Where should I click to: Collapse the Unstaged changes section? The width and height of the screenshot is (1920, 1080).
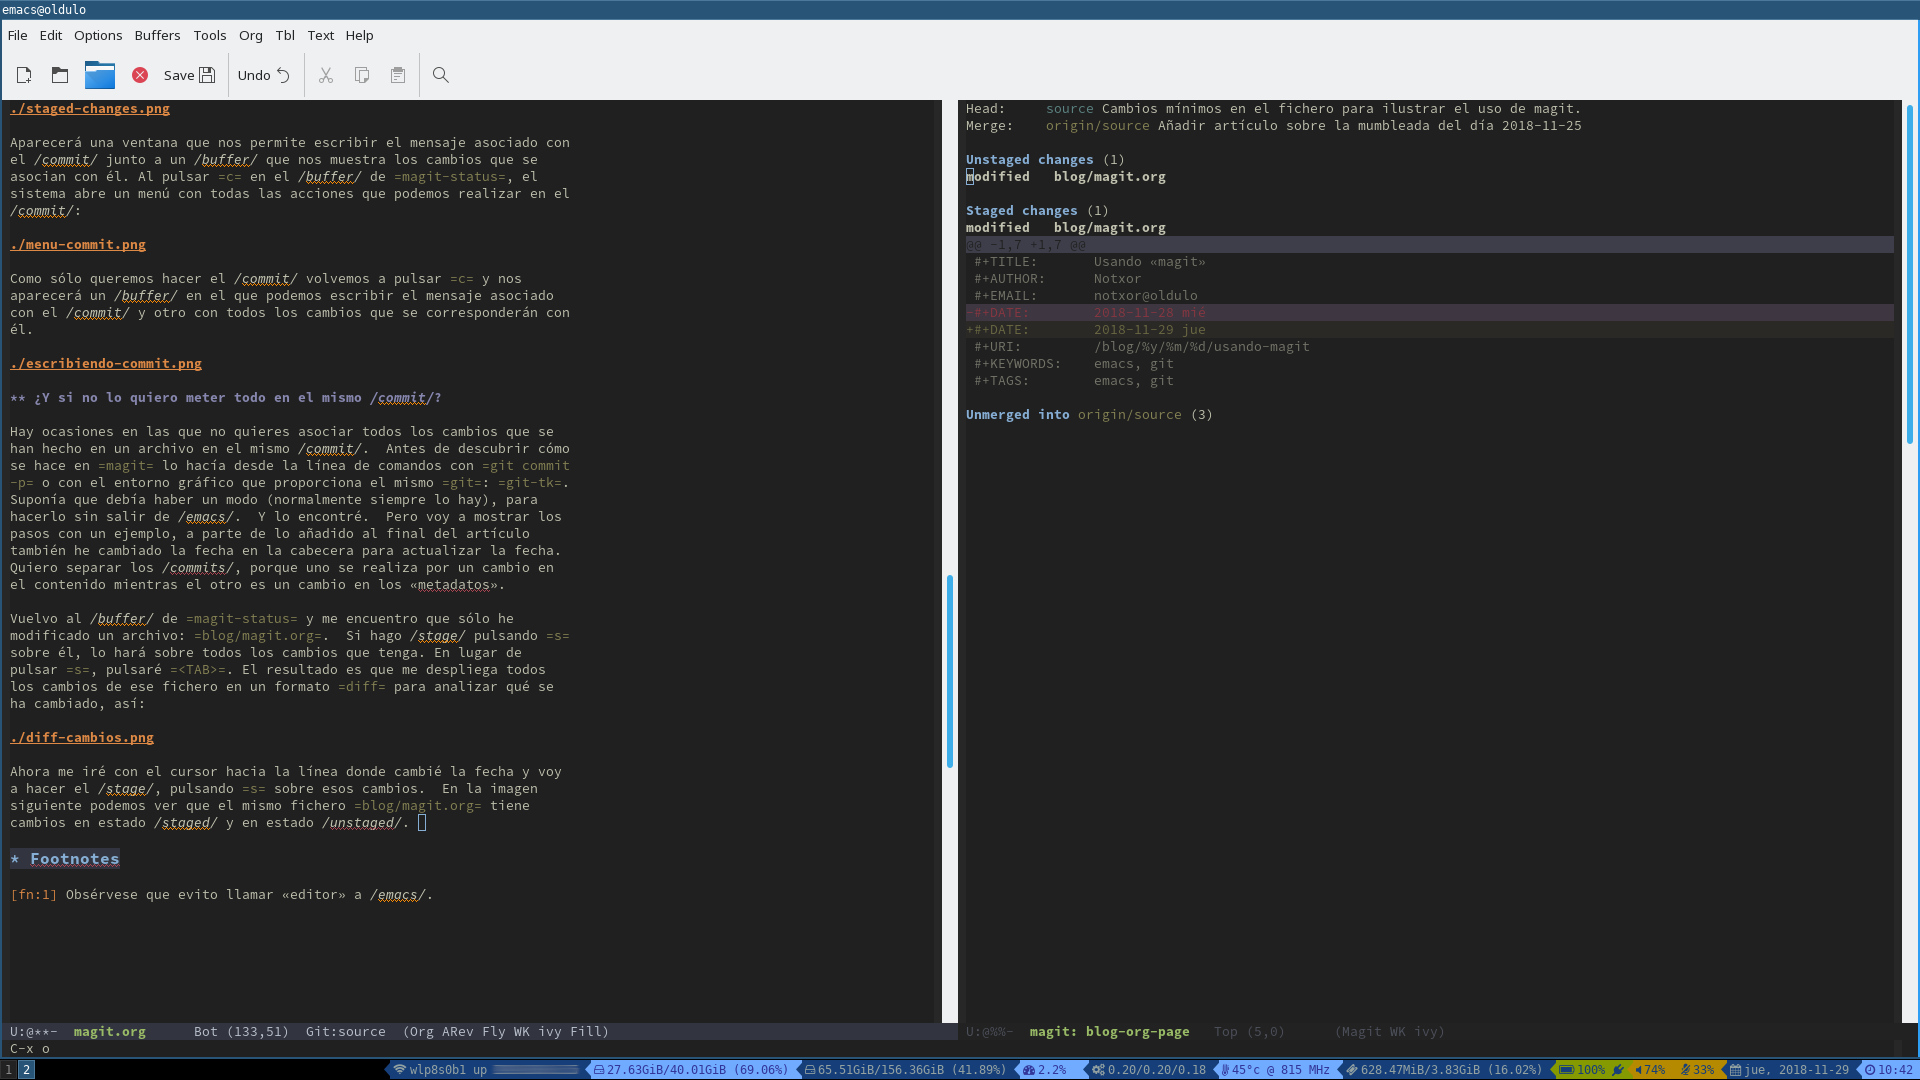(x=1045, y=160)
